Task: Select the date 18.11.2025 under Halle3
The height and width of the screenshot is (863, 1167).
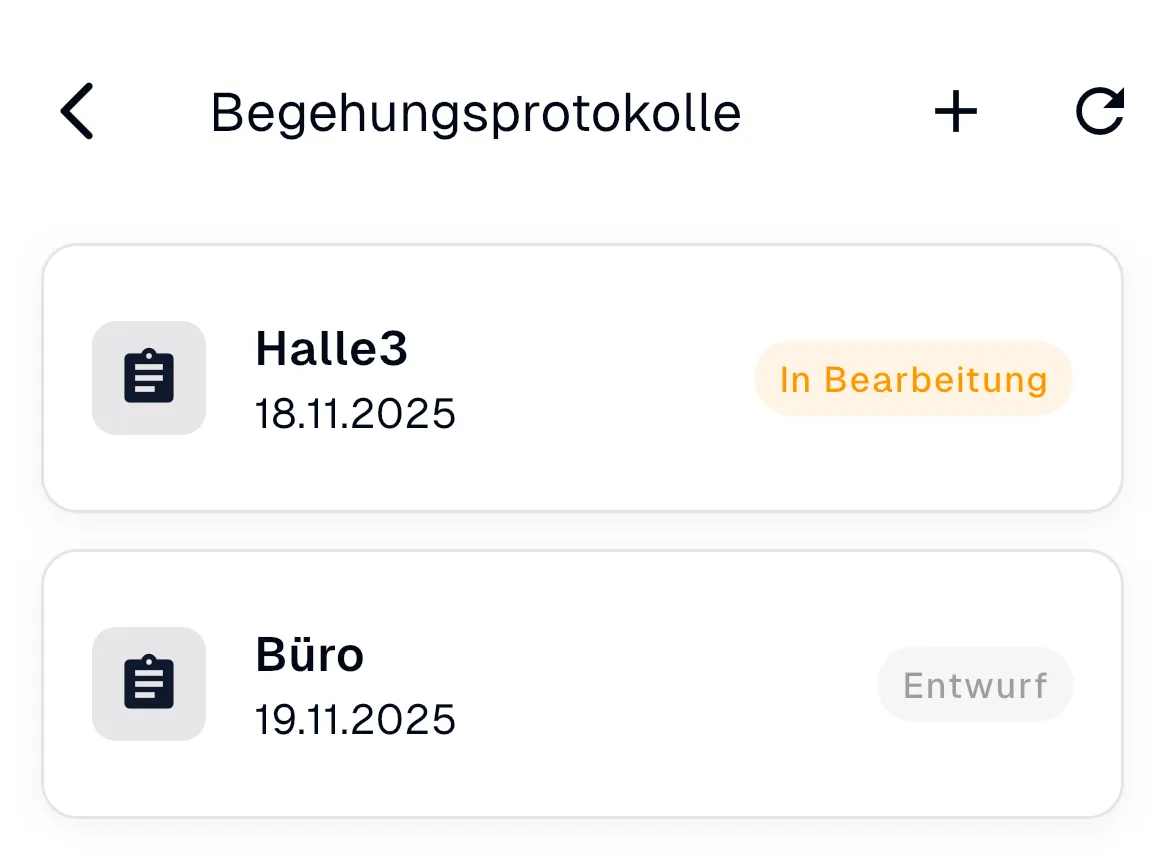Action: tap(355, 413)
